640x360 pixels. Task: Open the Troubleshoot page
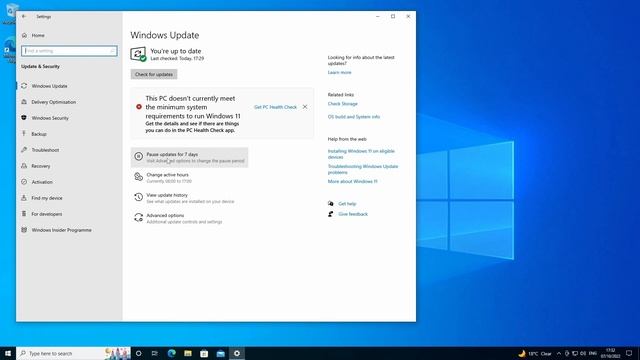pyautogui.click(x=45, y=150)
